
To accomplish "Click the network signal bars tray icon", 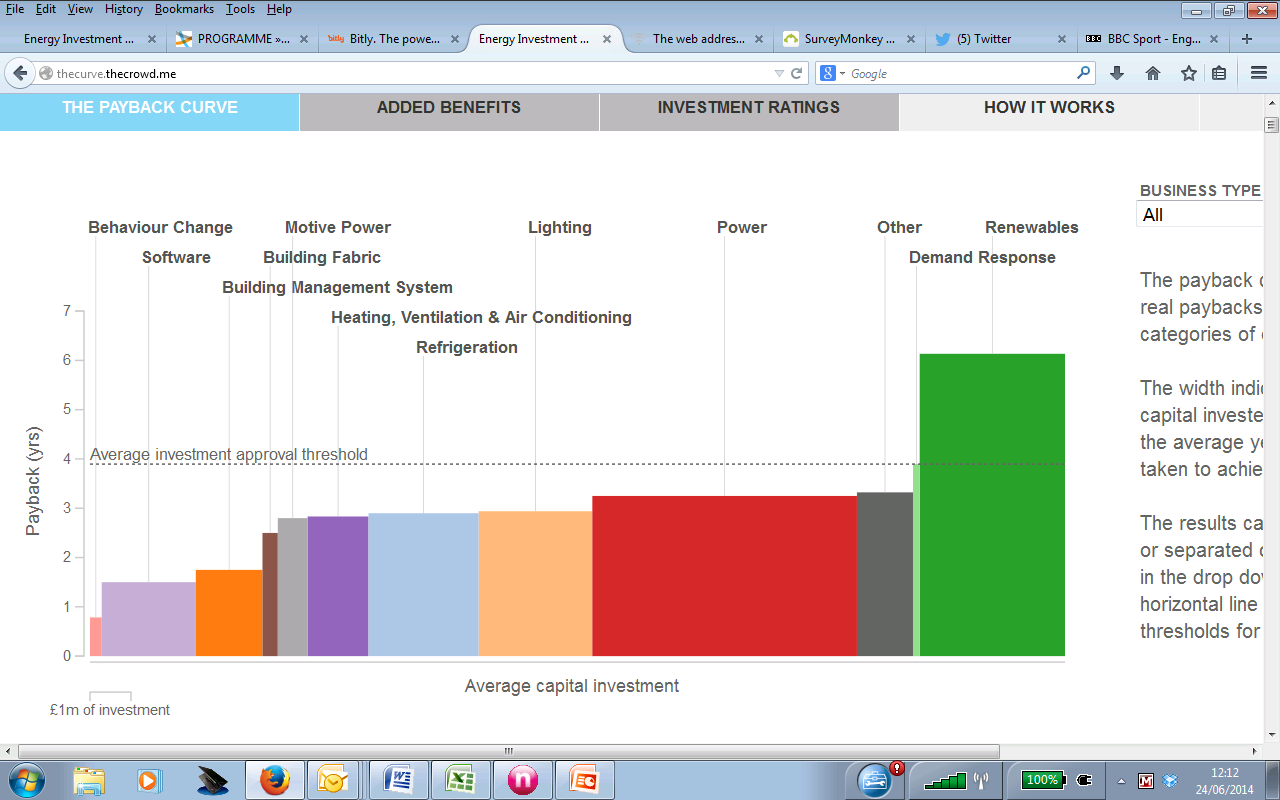I will 945,779.
